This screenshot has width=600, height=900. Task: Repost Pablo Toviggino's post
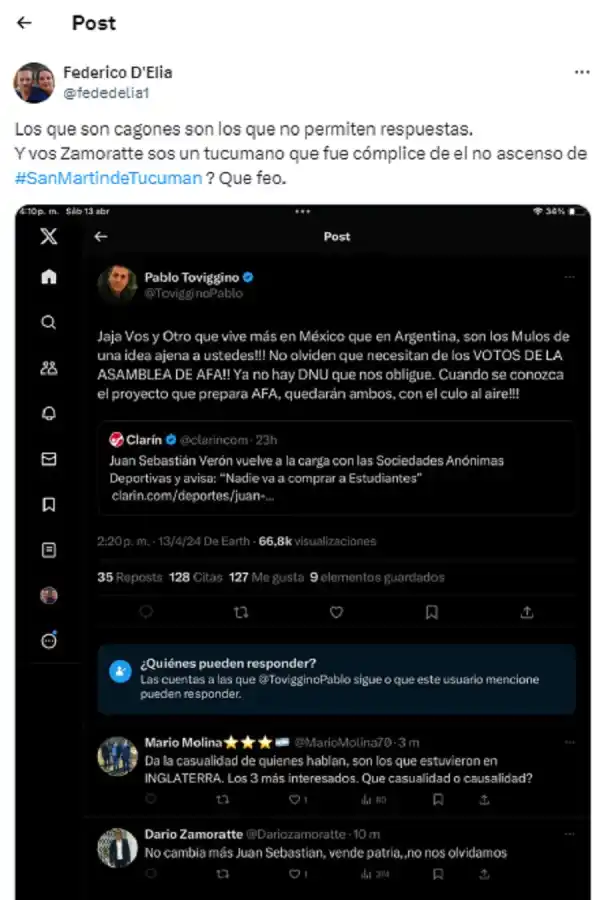(241, 612)
